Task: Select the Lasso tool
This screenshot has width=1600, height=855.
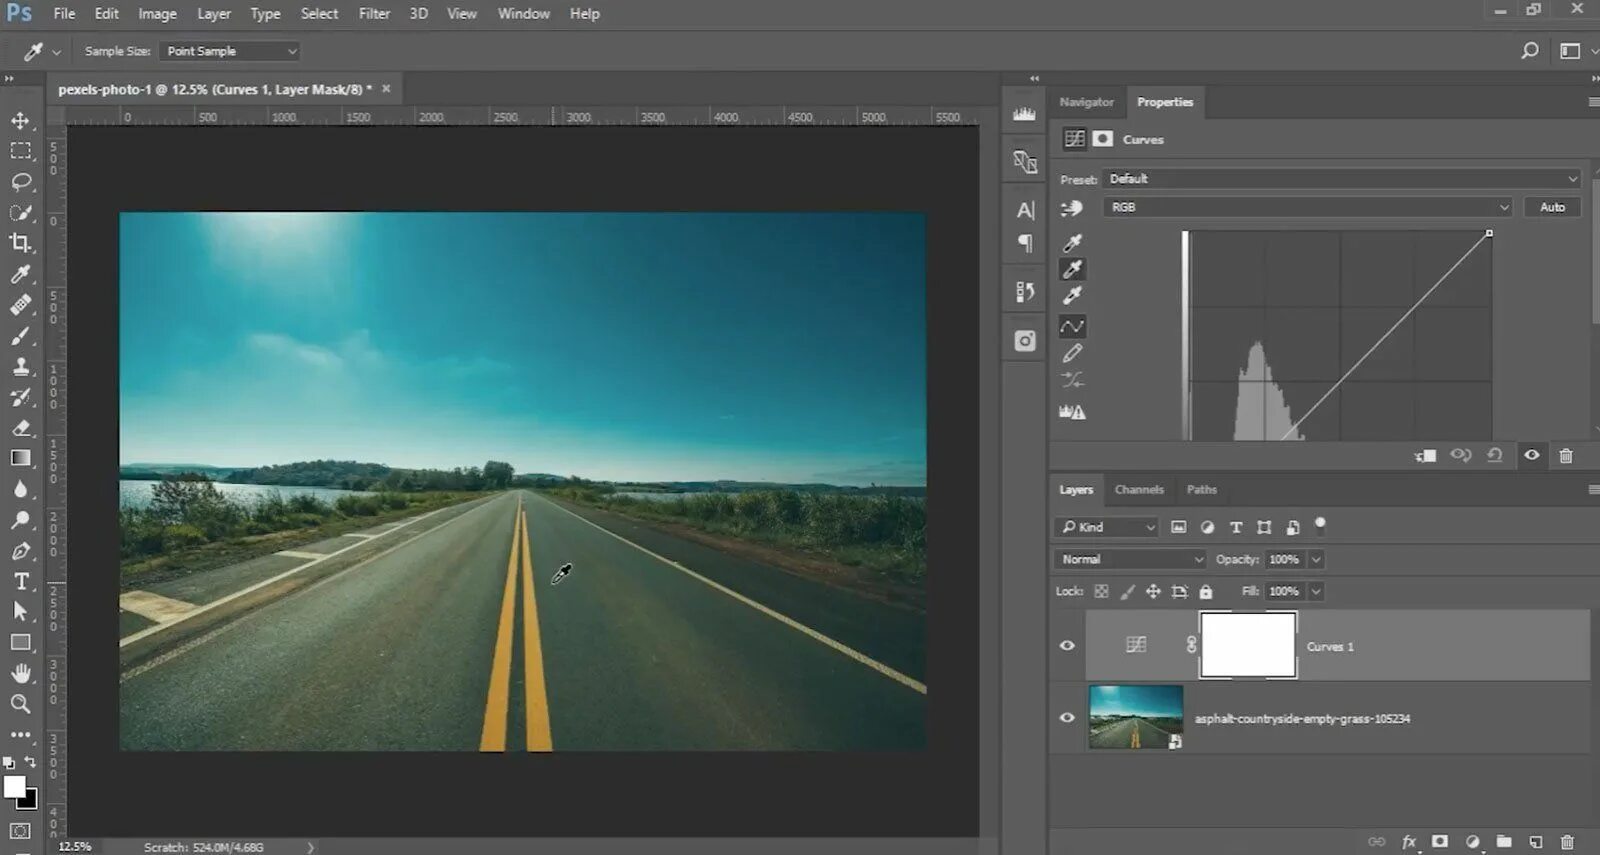Action: [x=20, y=182]
